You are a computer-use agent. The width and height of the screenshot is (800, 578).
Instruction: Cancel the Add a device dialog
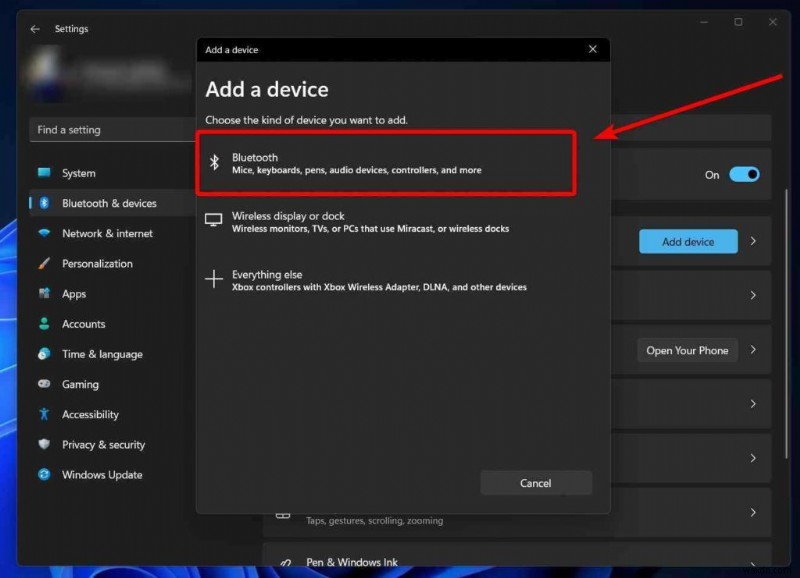click(x=536, y=482)
